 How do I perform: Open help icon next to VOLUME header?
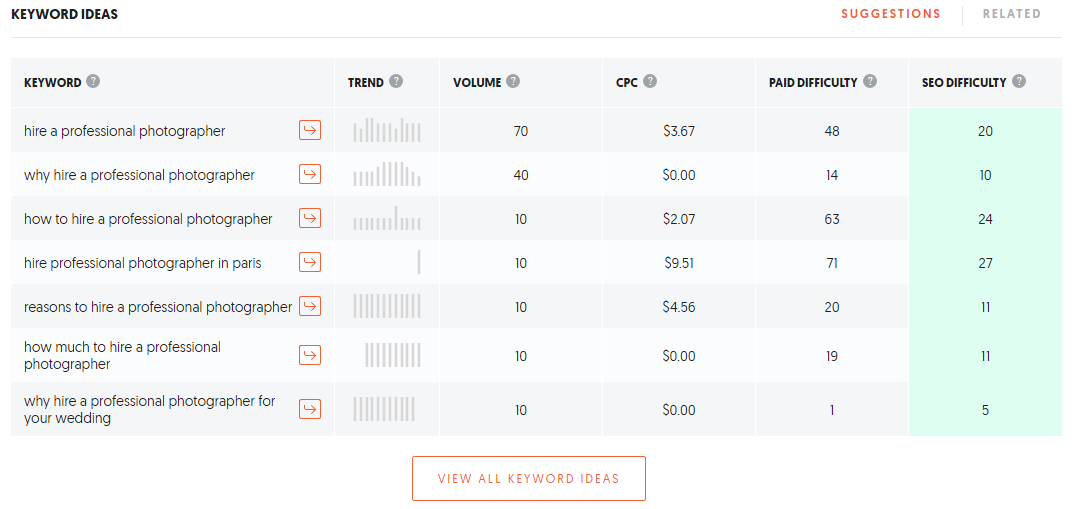pyautogui.click(x=513, y=82)
